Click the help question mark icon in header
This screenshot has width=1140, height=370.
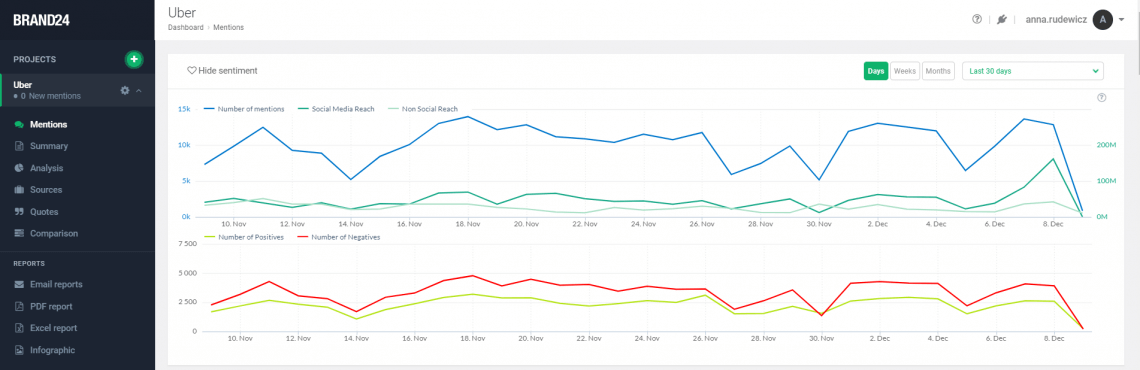pos(977,20)
